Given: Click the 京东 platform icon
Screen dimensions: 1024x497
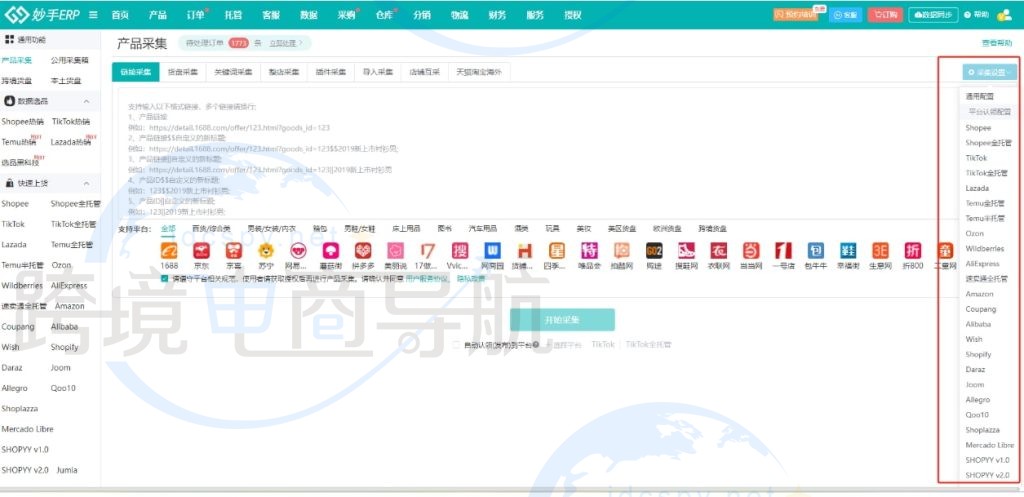Looking at the screenshot, I should pyautogui.click(x=202, y=251).
